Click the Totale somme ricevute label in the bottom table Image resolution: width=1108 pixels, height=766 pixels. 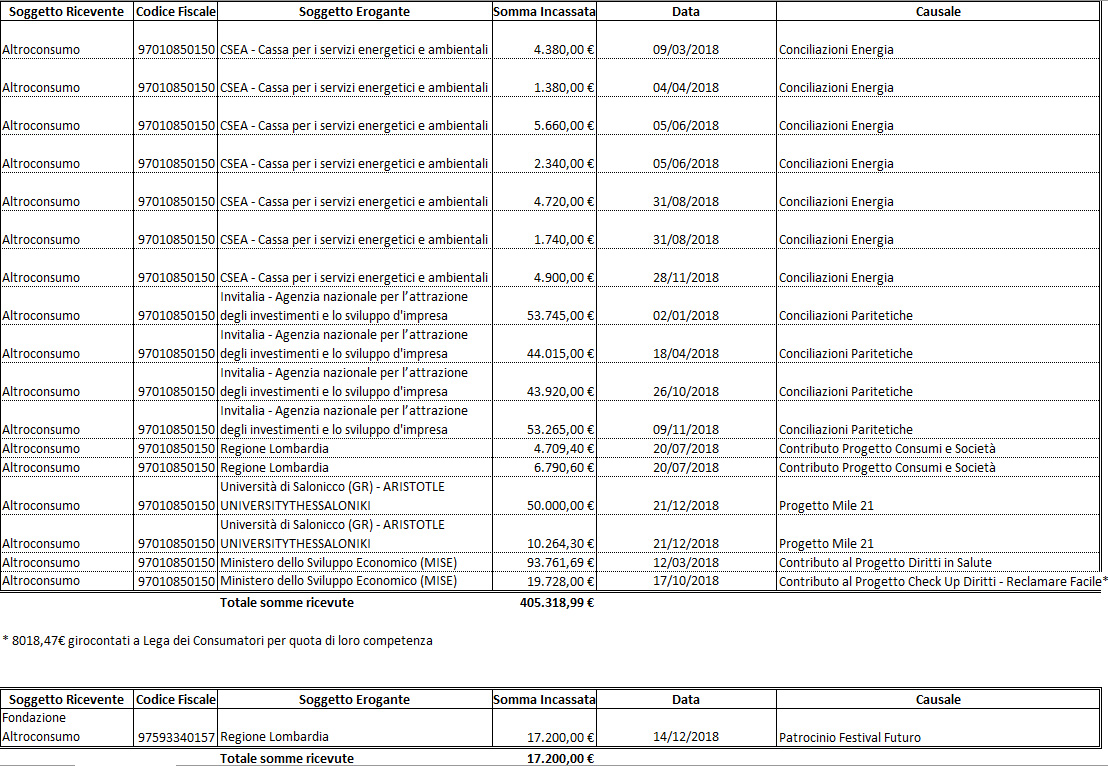tap(286, 758)
